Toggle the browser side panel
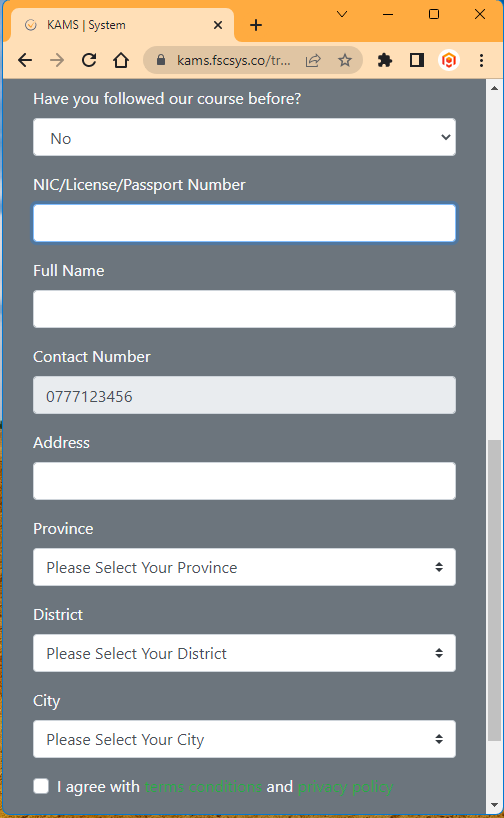This screenshot has width=504, height=818. click(417, 61)
